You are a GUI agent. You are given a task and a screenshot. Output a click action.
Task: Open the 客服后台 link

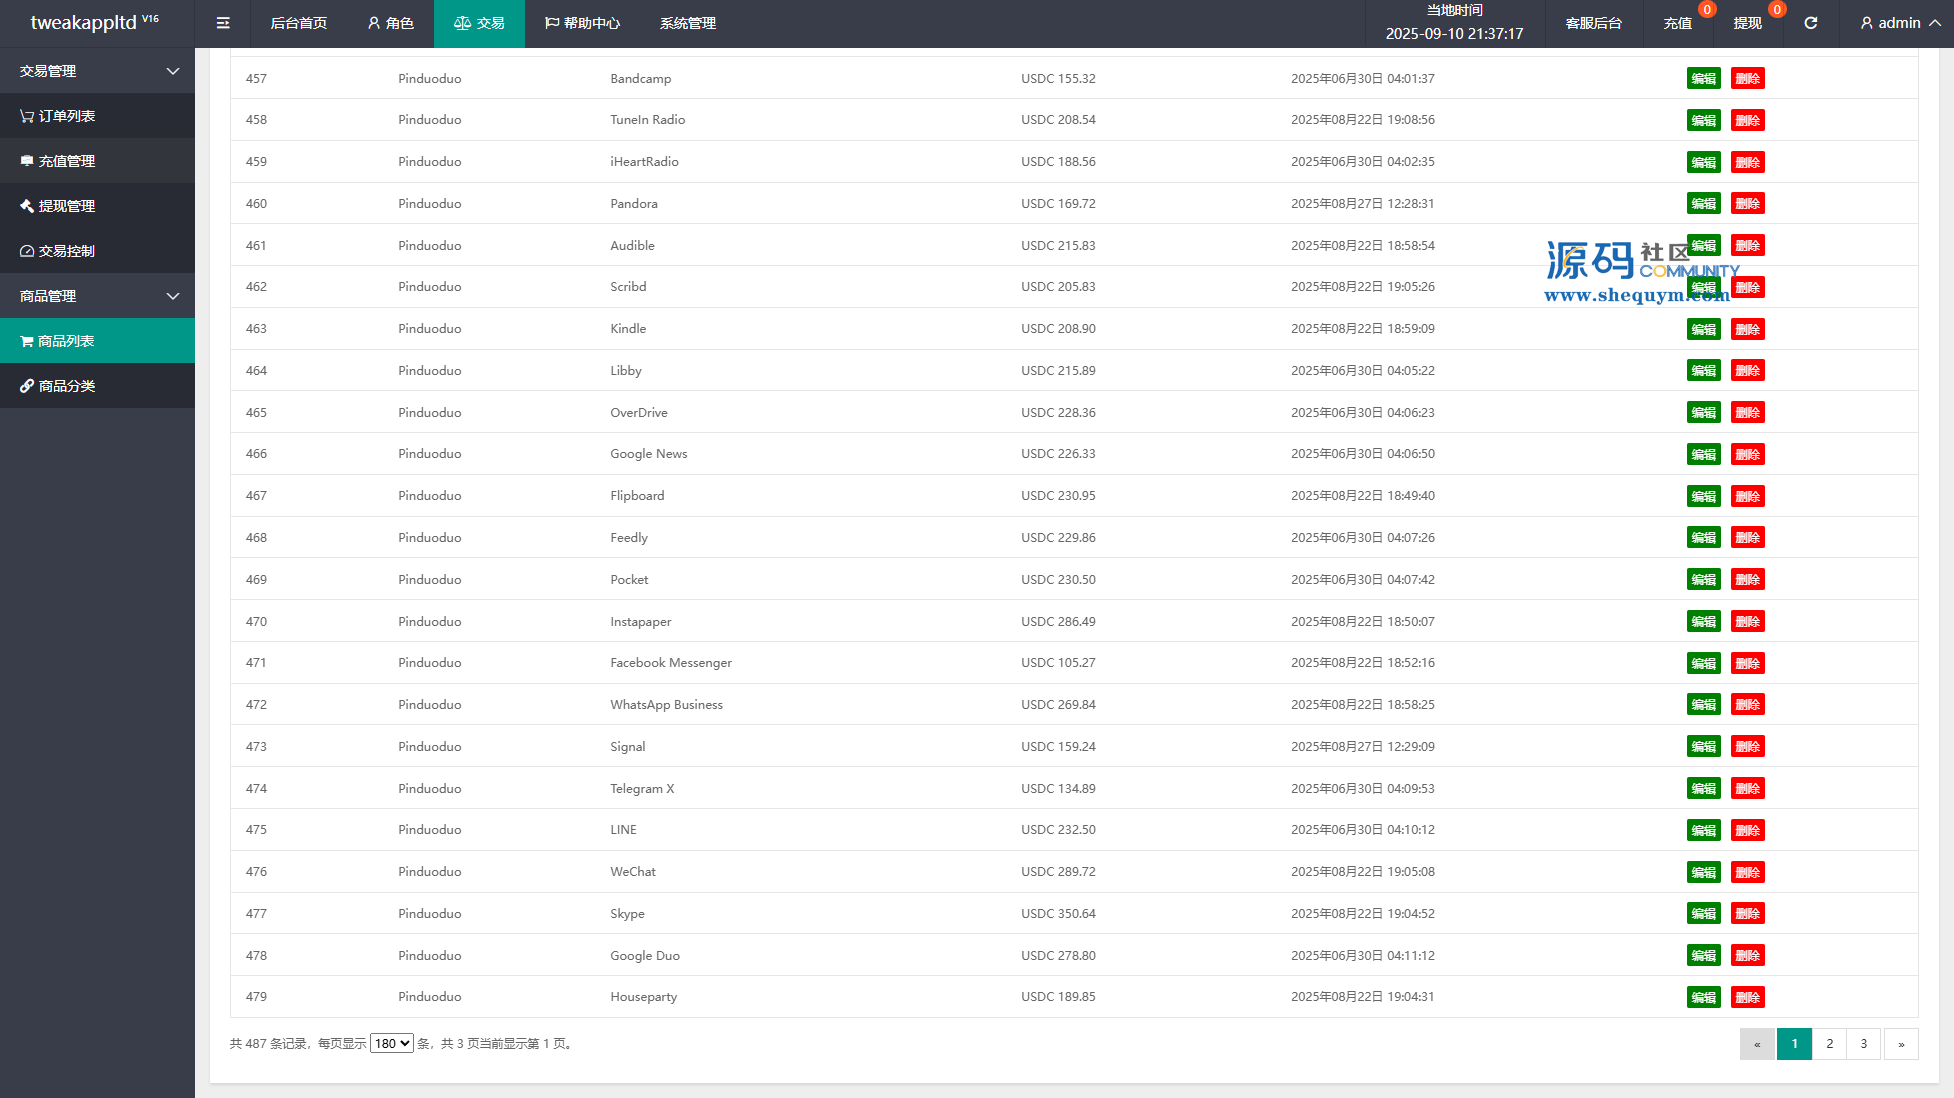[1593, 23]
